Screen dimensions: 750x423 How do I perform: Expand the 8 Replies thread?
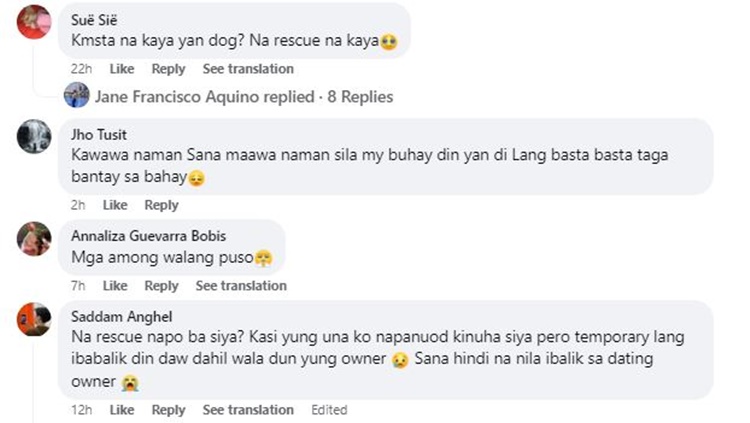(x=243, y=97)
